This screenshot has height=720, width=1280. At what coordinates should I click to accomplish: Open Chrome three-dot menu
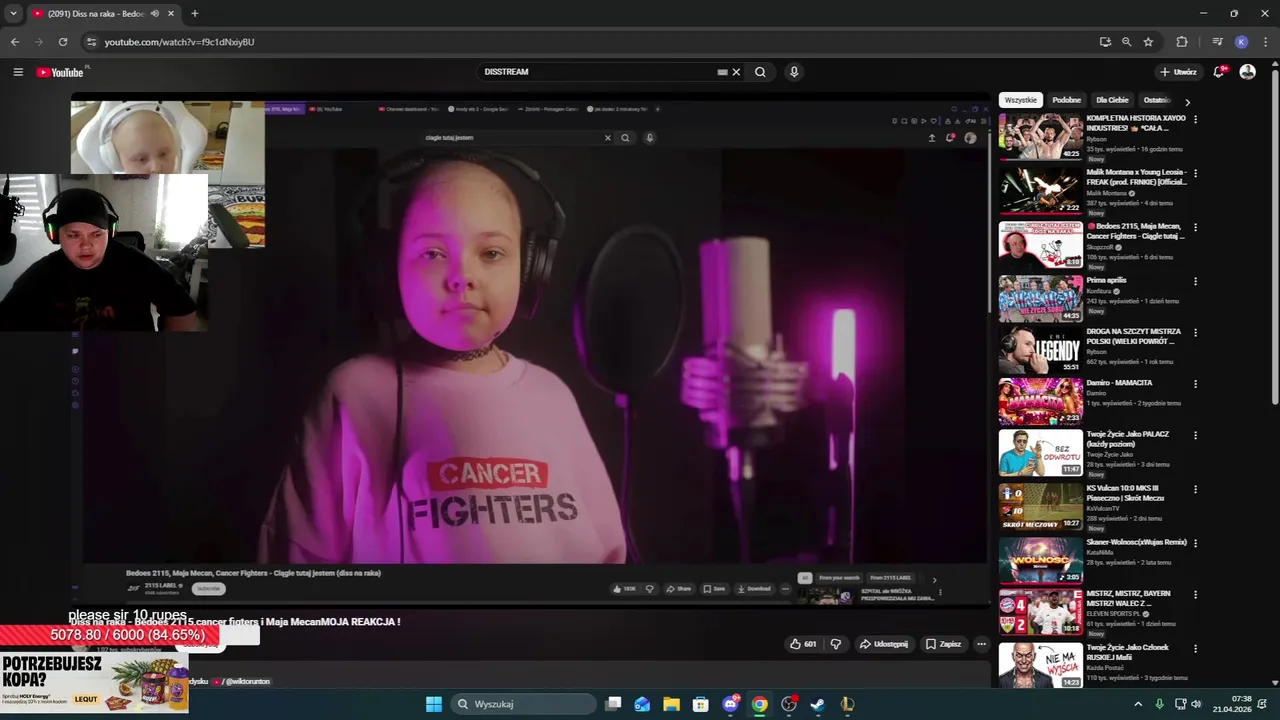point(1263,42)
